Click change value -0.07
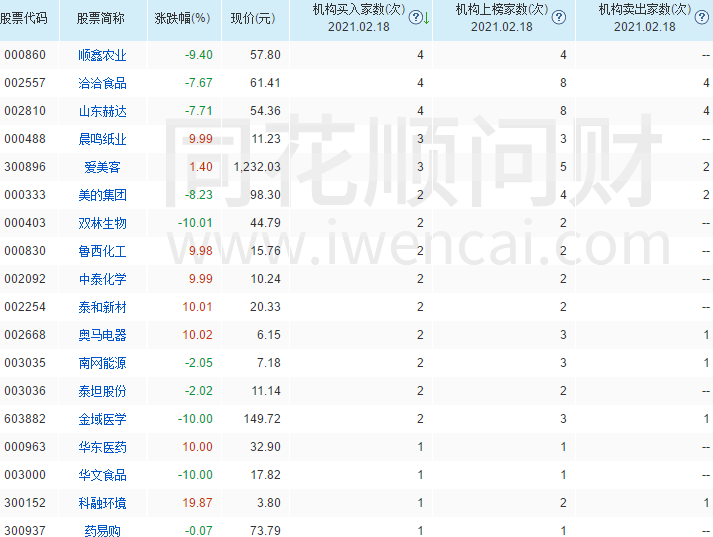 pyautogui.click(x=198, y=531)
